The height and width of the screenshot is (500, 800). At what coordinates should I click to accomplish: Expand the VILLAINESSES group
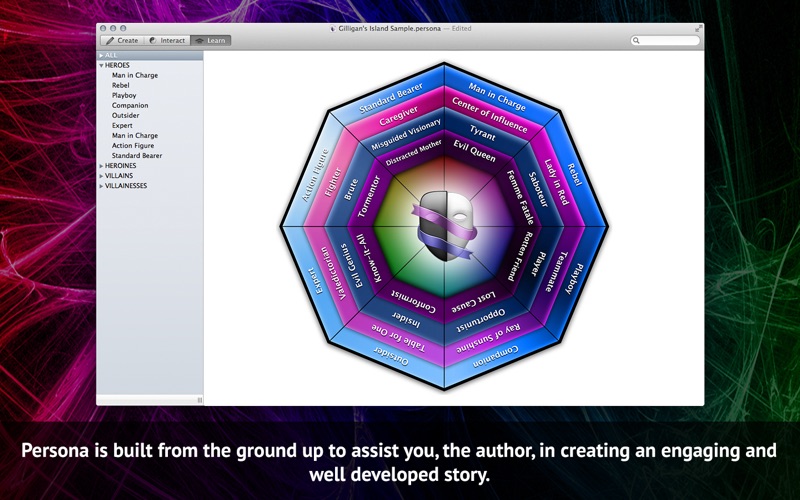(x=101, y=185)
